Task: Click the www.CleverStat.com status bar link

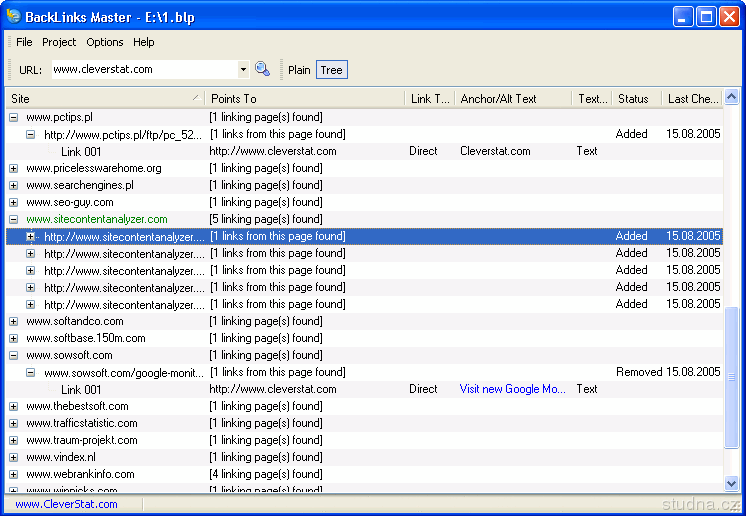Action: [66, 504]
